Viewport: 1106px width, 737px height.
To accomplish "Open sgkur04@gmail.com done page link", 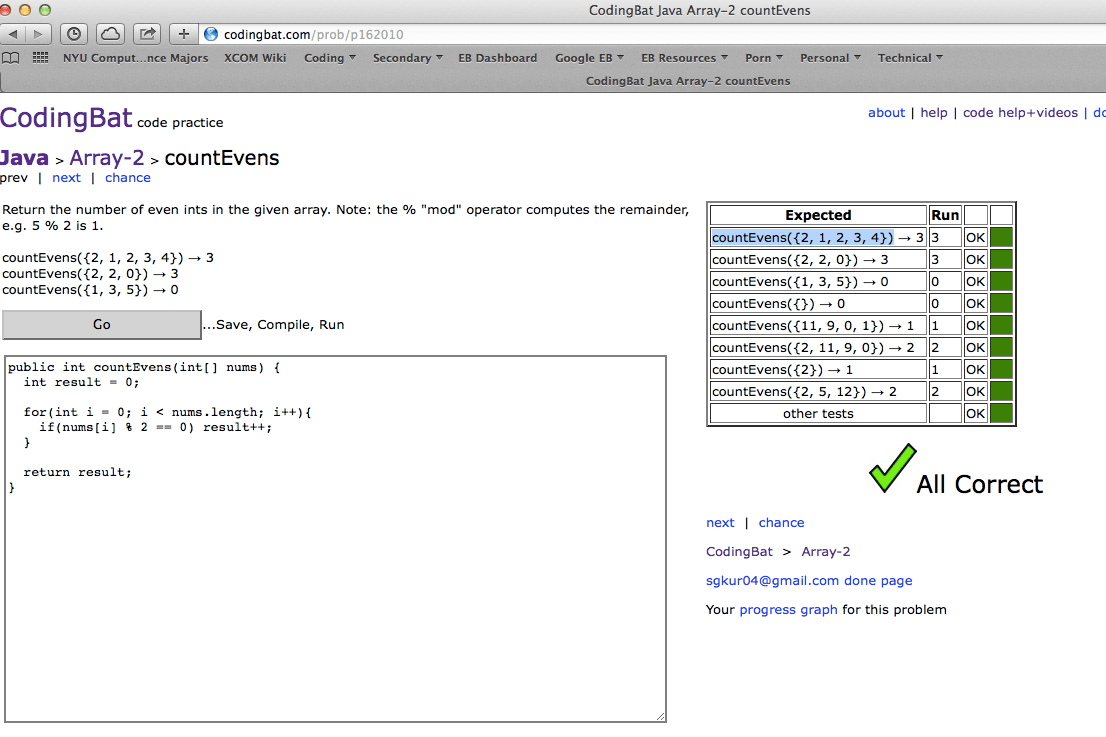I will pyautogui.click(x=809, y=580).
